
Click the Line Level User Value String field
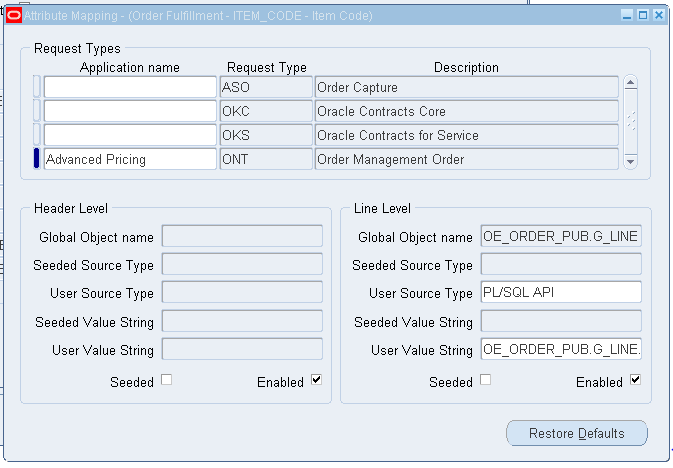point(561,349)
